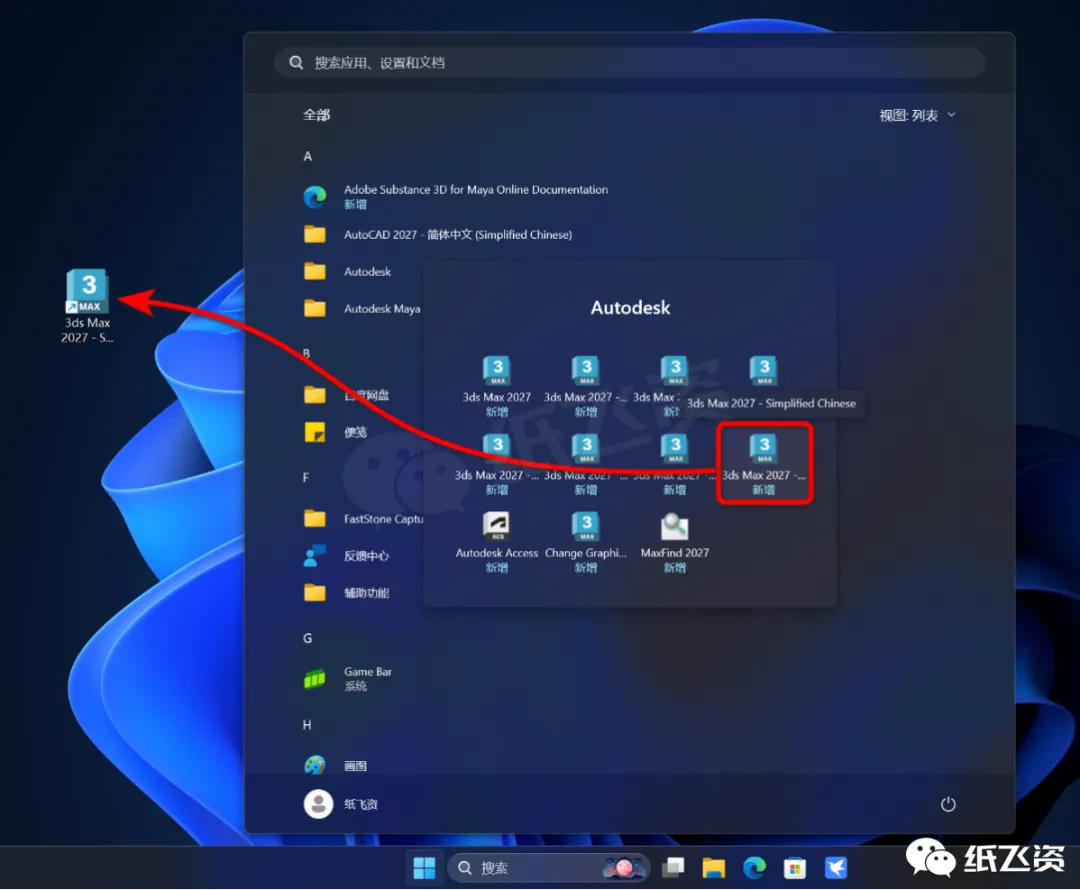Screen dimensions: 1080x890
Task: Expand the 辅助功能 folder
Action: tap(346, 593)
